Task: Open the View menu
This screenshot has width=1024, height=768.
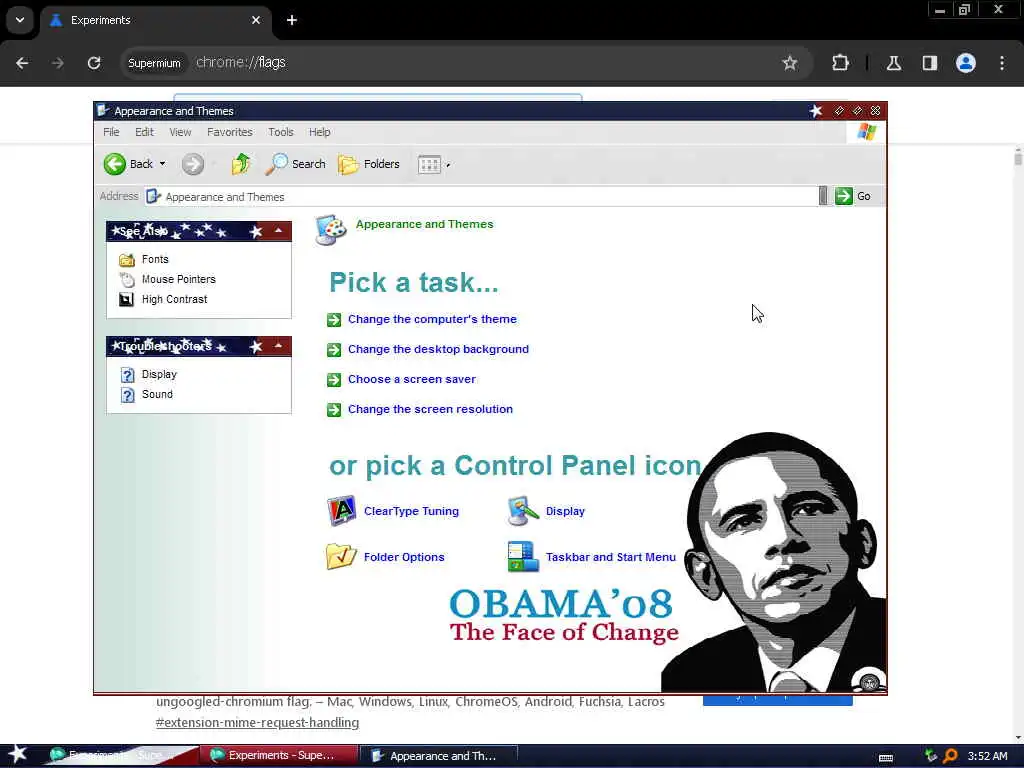Action: coord(180,132)
